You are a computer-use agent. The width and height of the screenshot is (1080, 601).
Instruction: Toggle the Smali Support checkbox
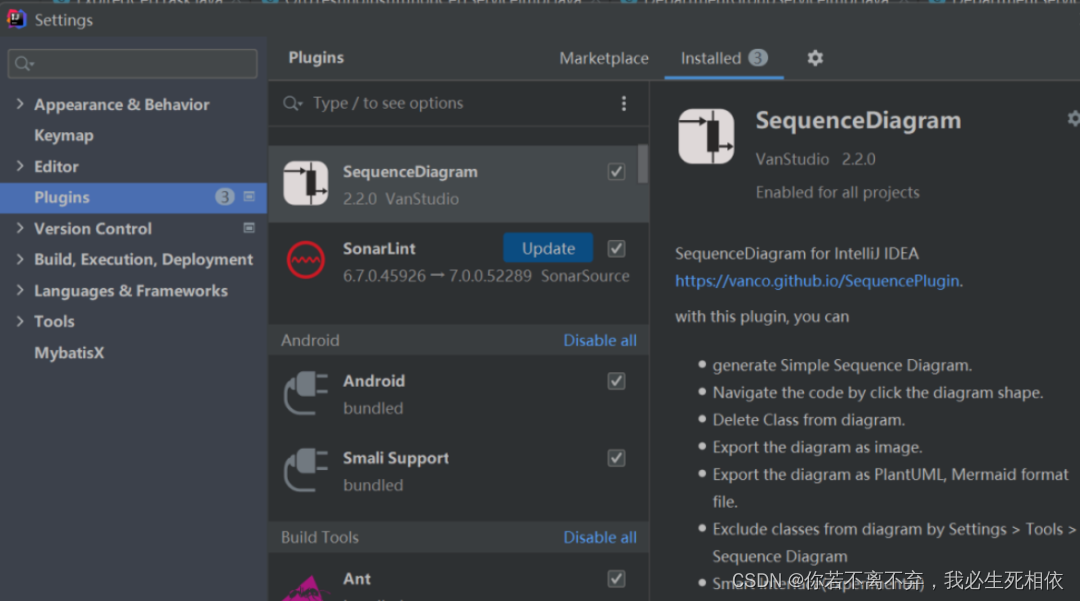pyautogui.click(x=616, y=458)
